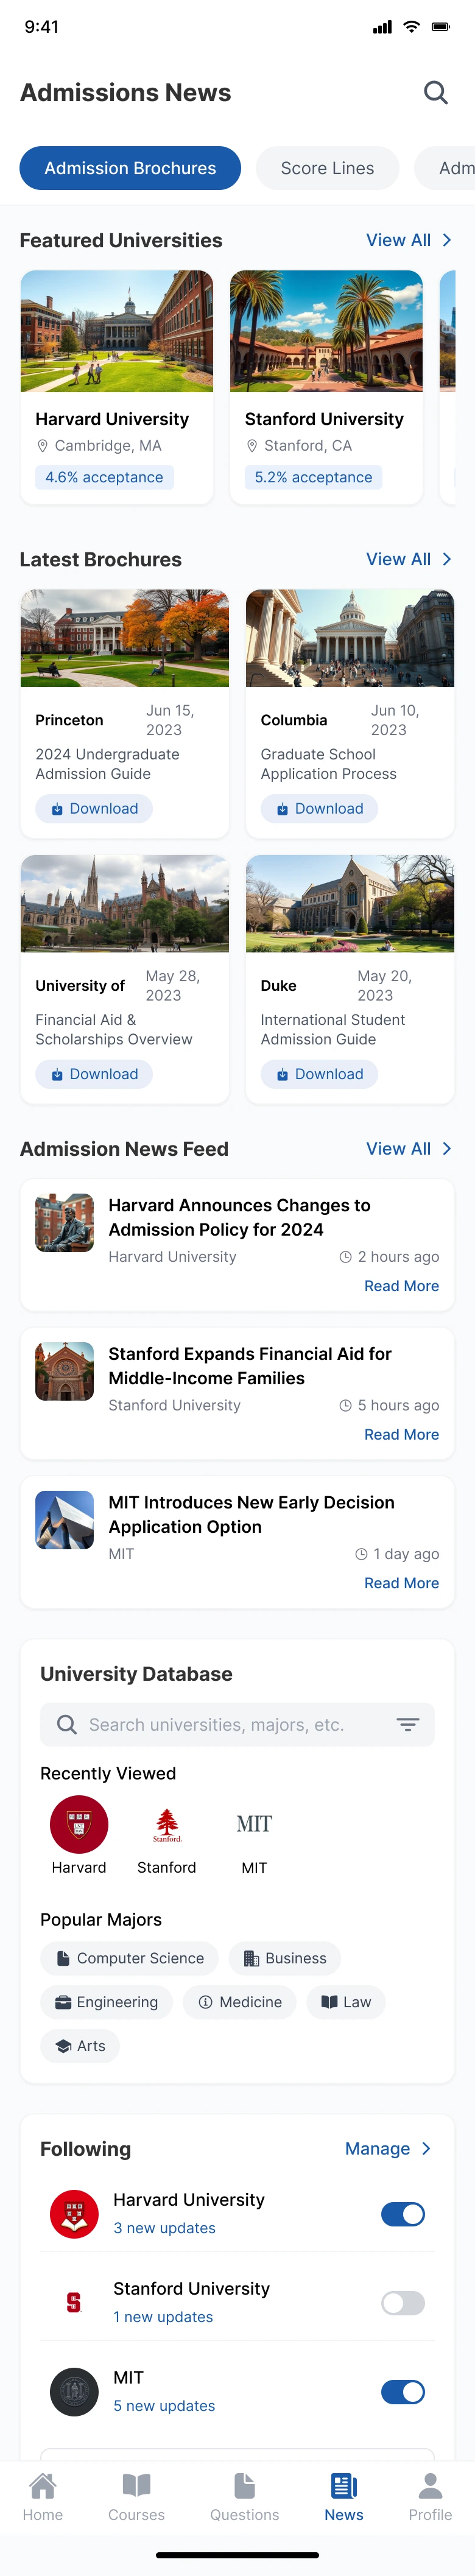Open the Home tab icon
Image resolution: width=475 pixels, height=2576 pixels.
(x=43, y=2485)
